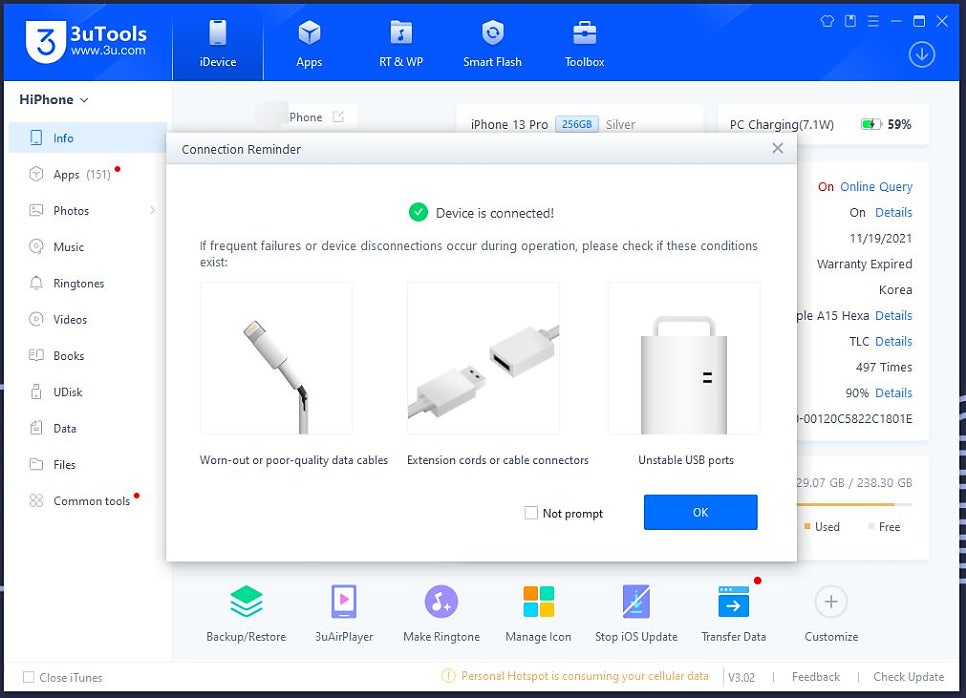Open the Manage Icon tool
The height and width of the screenshot is (698, 966).
[538, 614]
